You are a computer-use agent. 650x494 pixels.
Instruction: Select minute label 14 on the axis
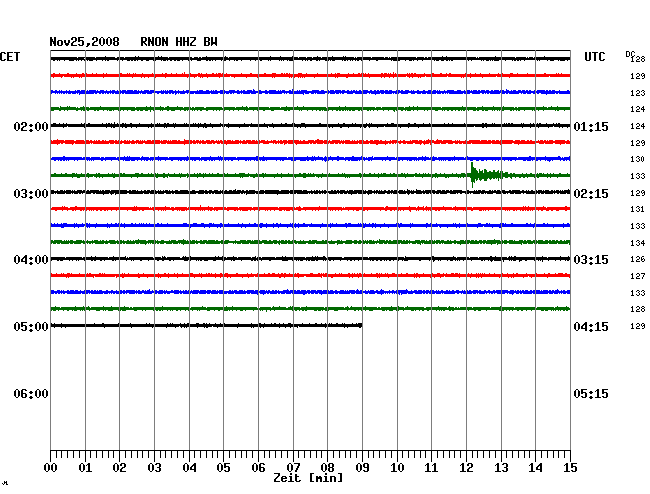point(535,468)
